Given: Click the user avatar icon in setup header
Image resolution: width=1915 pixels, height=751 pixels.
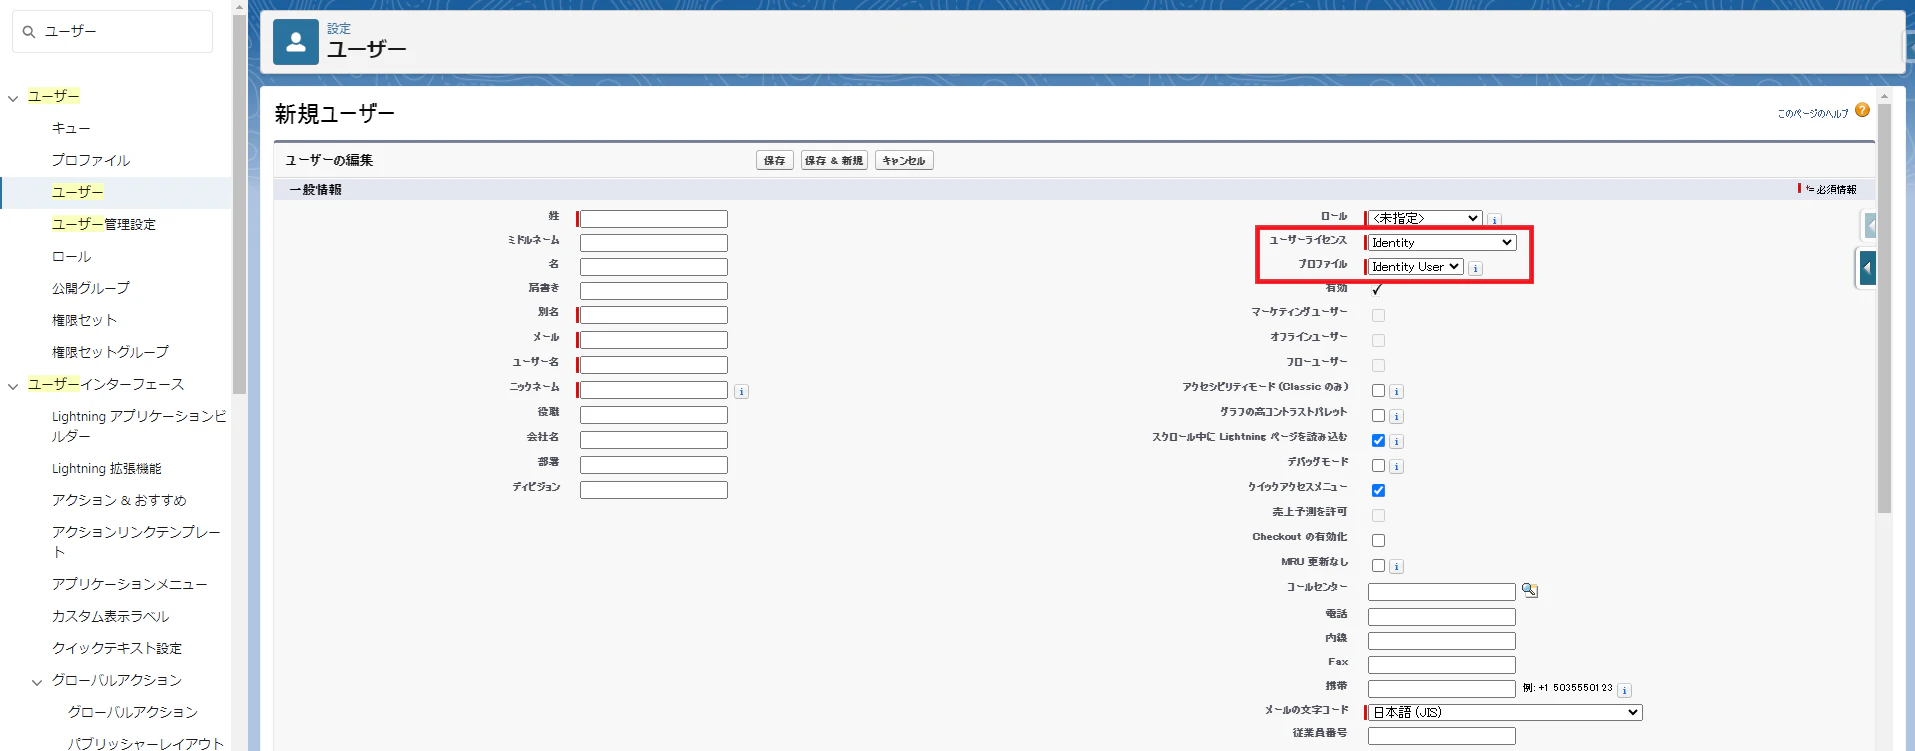Looking at the screenshot, I should click(x=296, y=42).
